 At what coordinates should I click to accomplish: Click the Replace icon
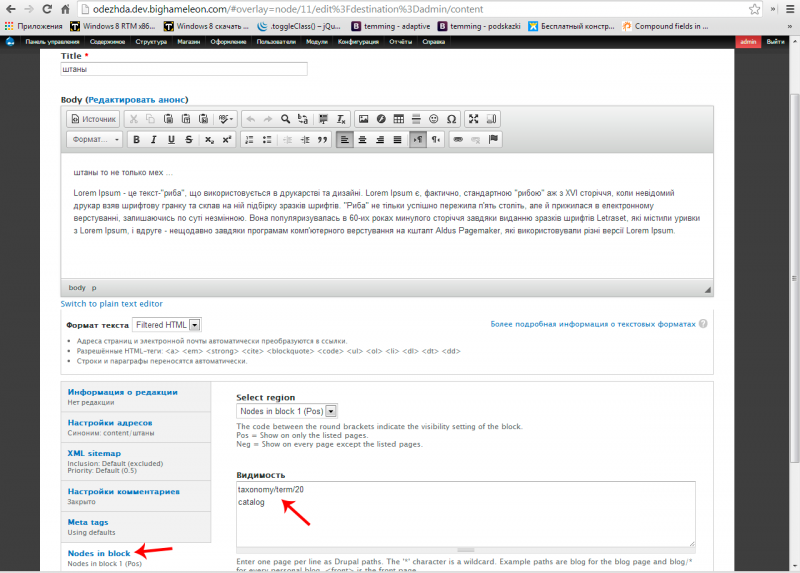click(303, 119)
